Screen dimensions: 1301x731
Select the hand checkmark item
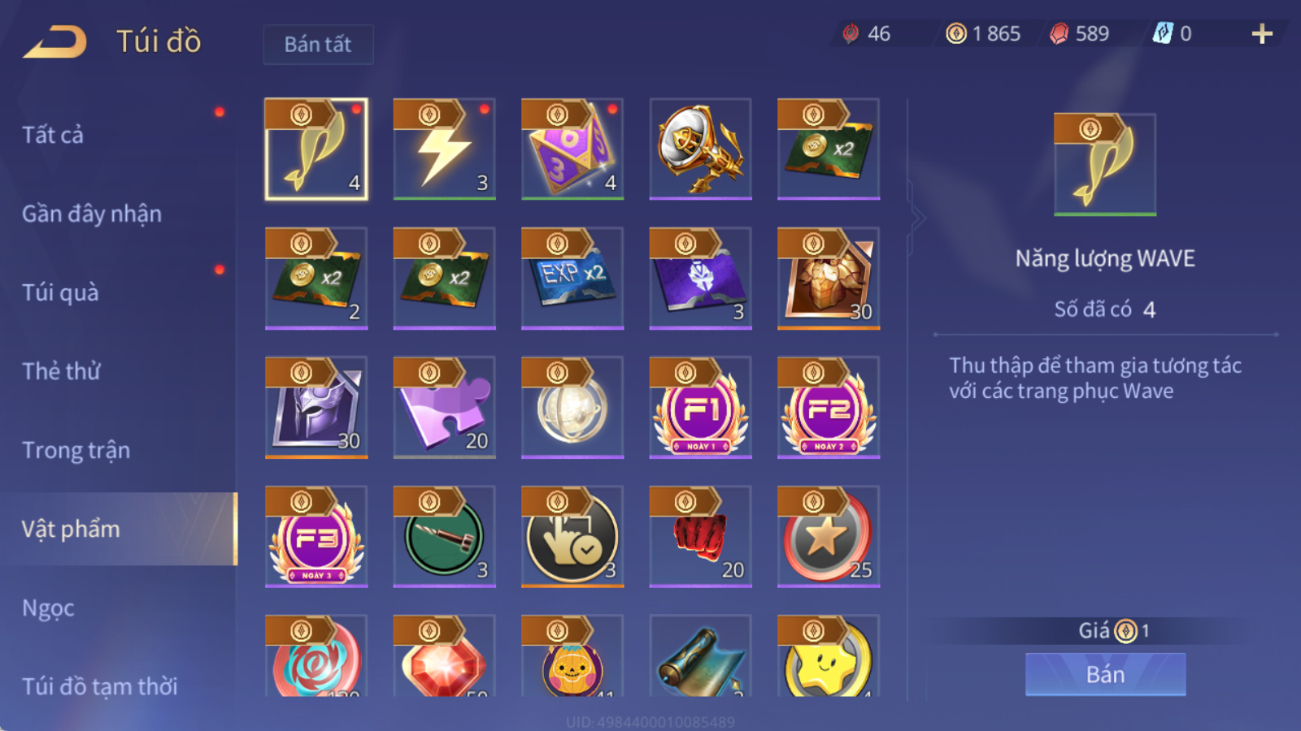click(x=572, y=536)
